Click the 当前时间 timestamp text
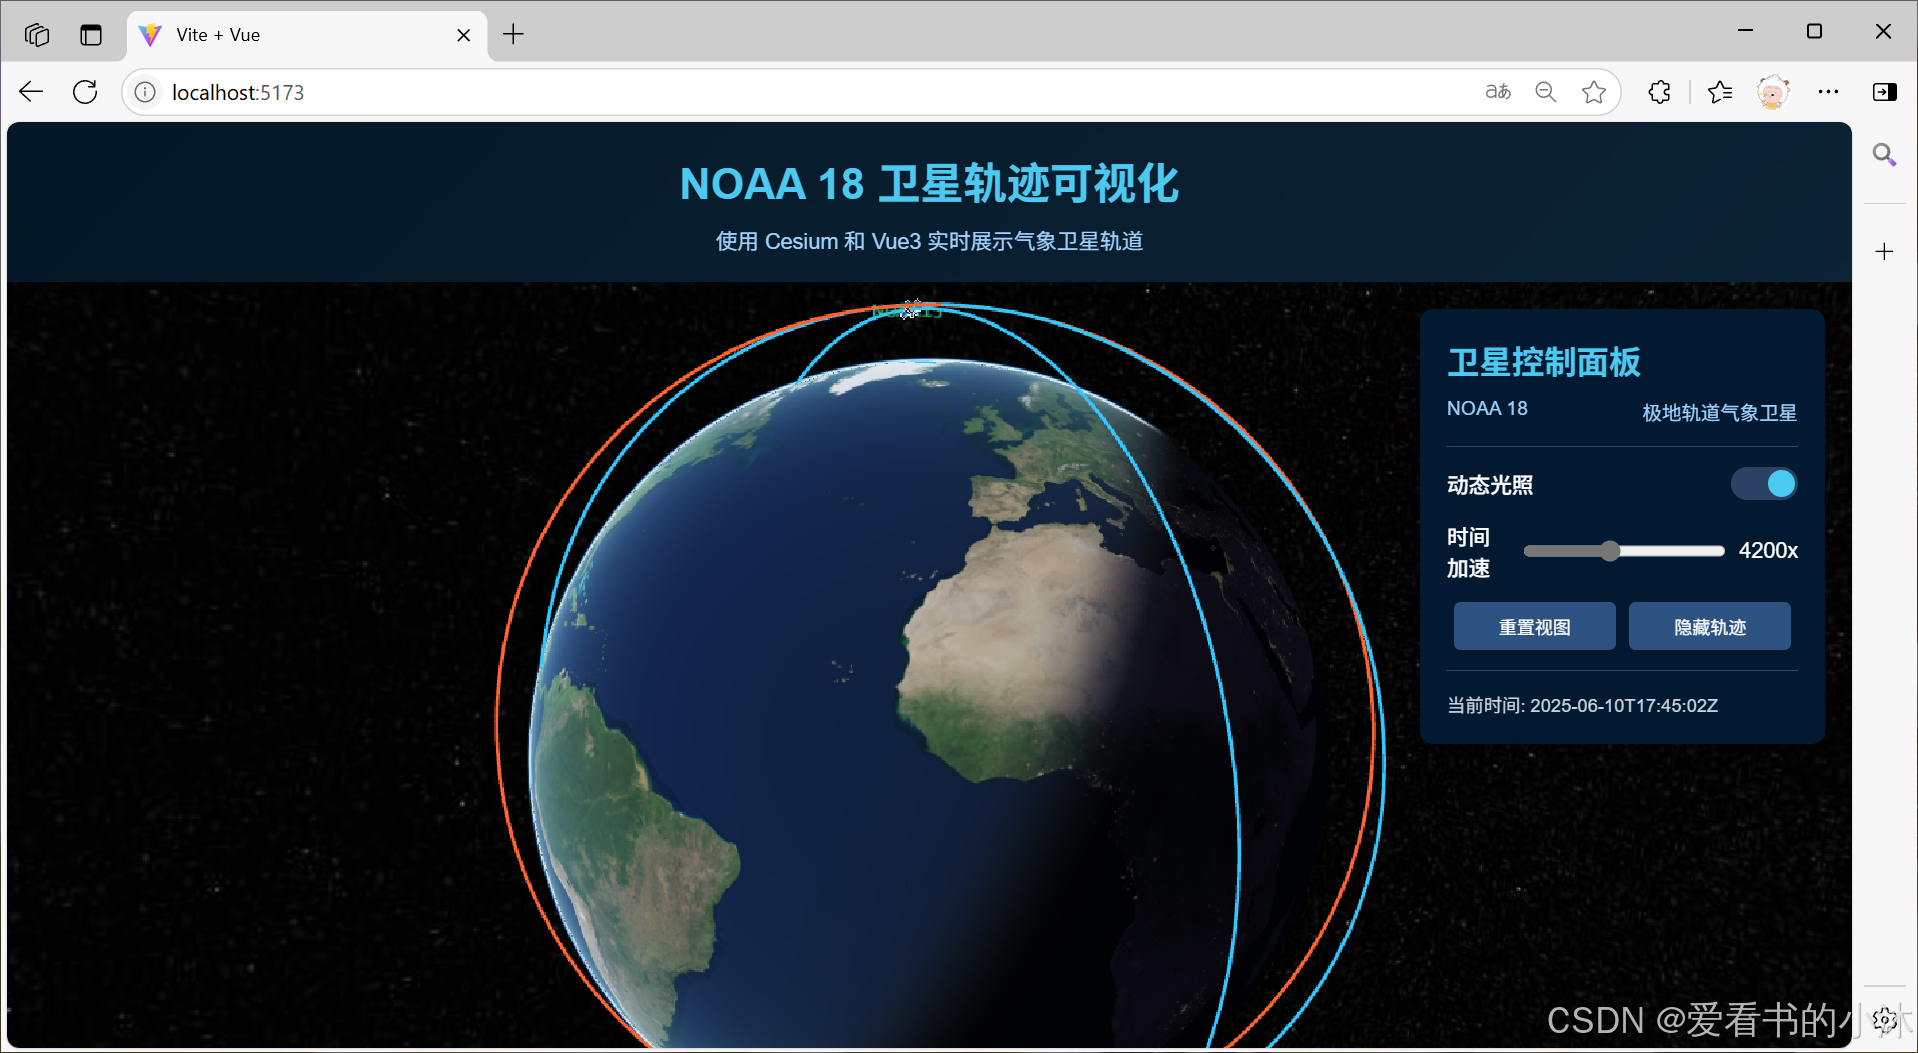 point(1582,706)
